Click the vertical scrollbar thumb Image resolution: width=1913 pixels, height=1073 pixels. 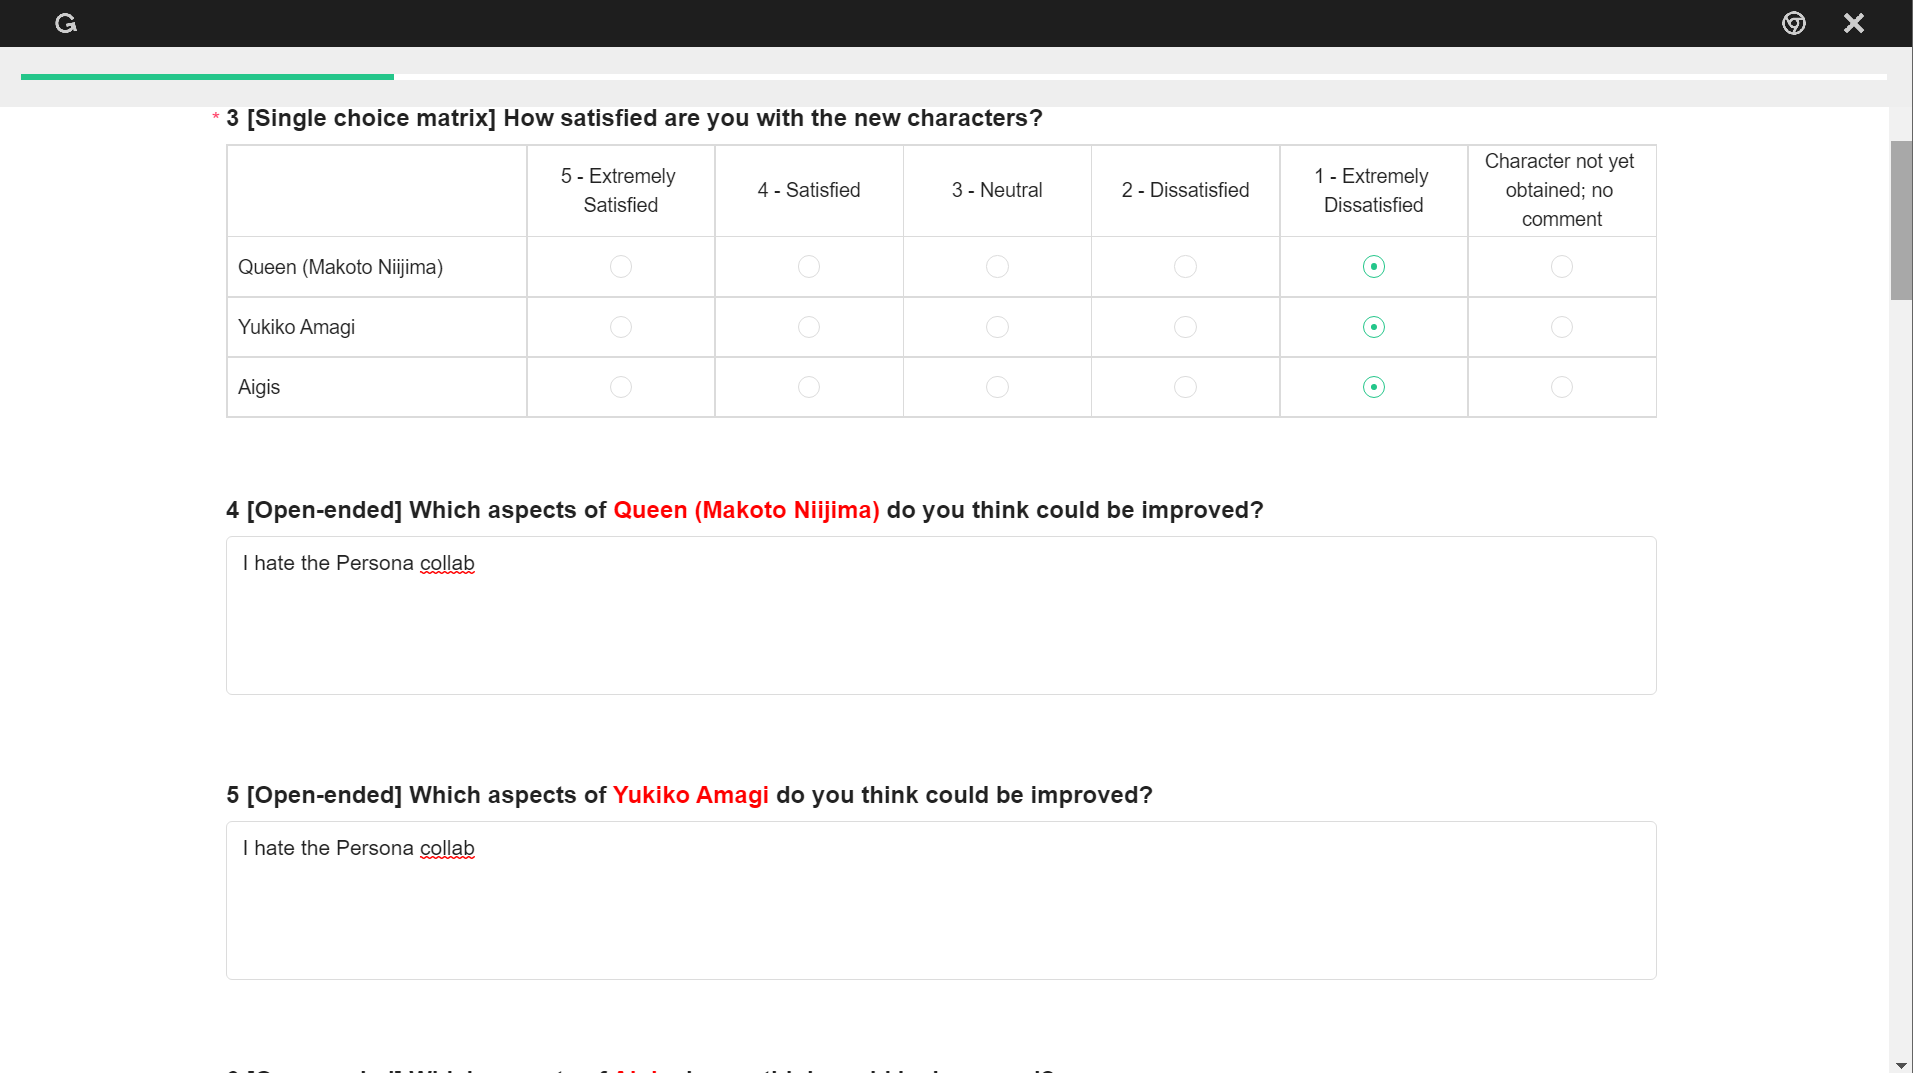(x=1901, y=220)
